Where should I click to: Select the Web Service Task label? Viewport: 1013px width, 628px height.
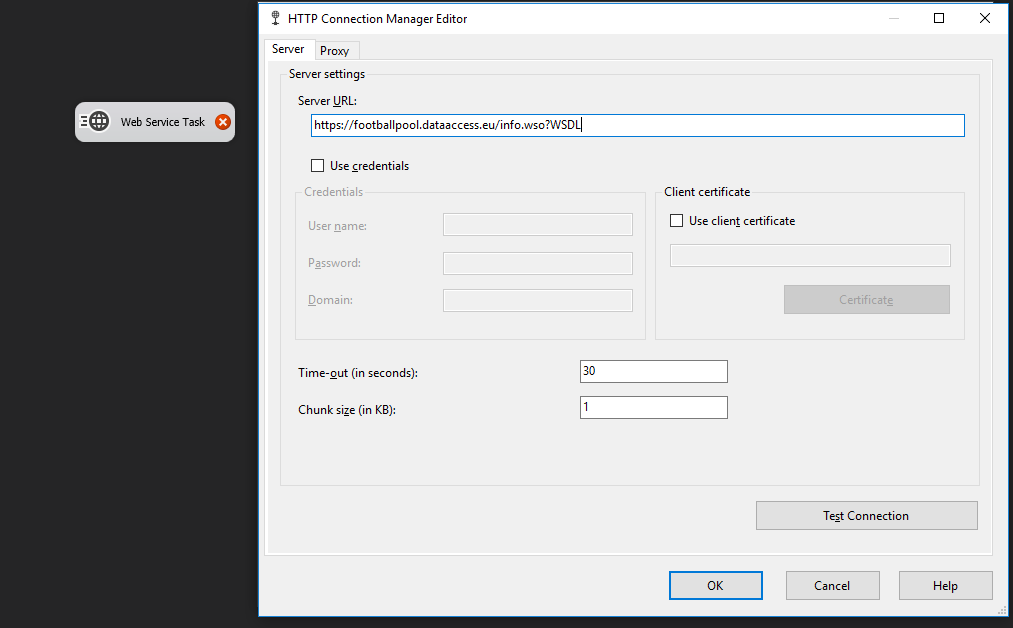(163, 122)
